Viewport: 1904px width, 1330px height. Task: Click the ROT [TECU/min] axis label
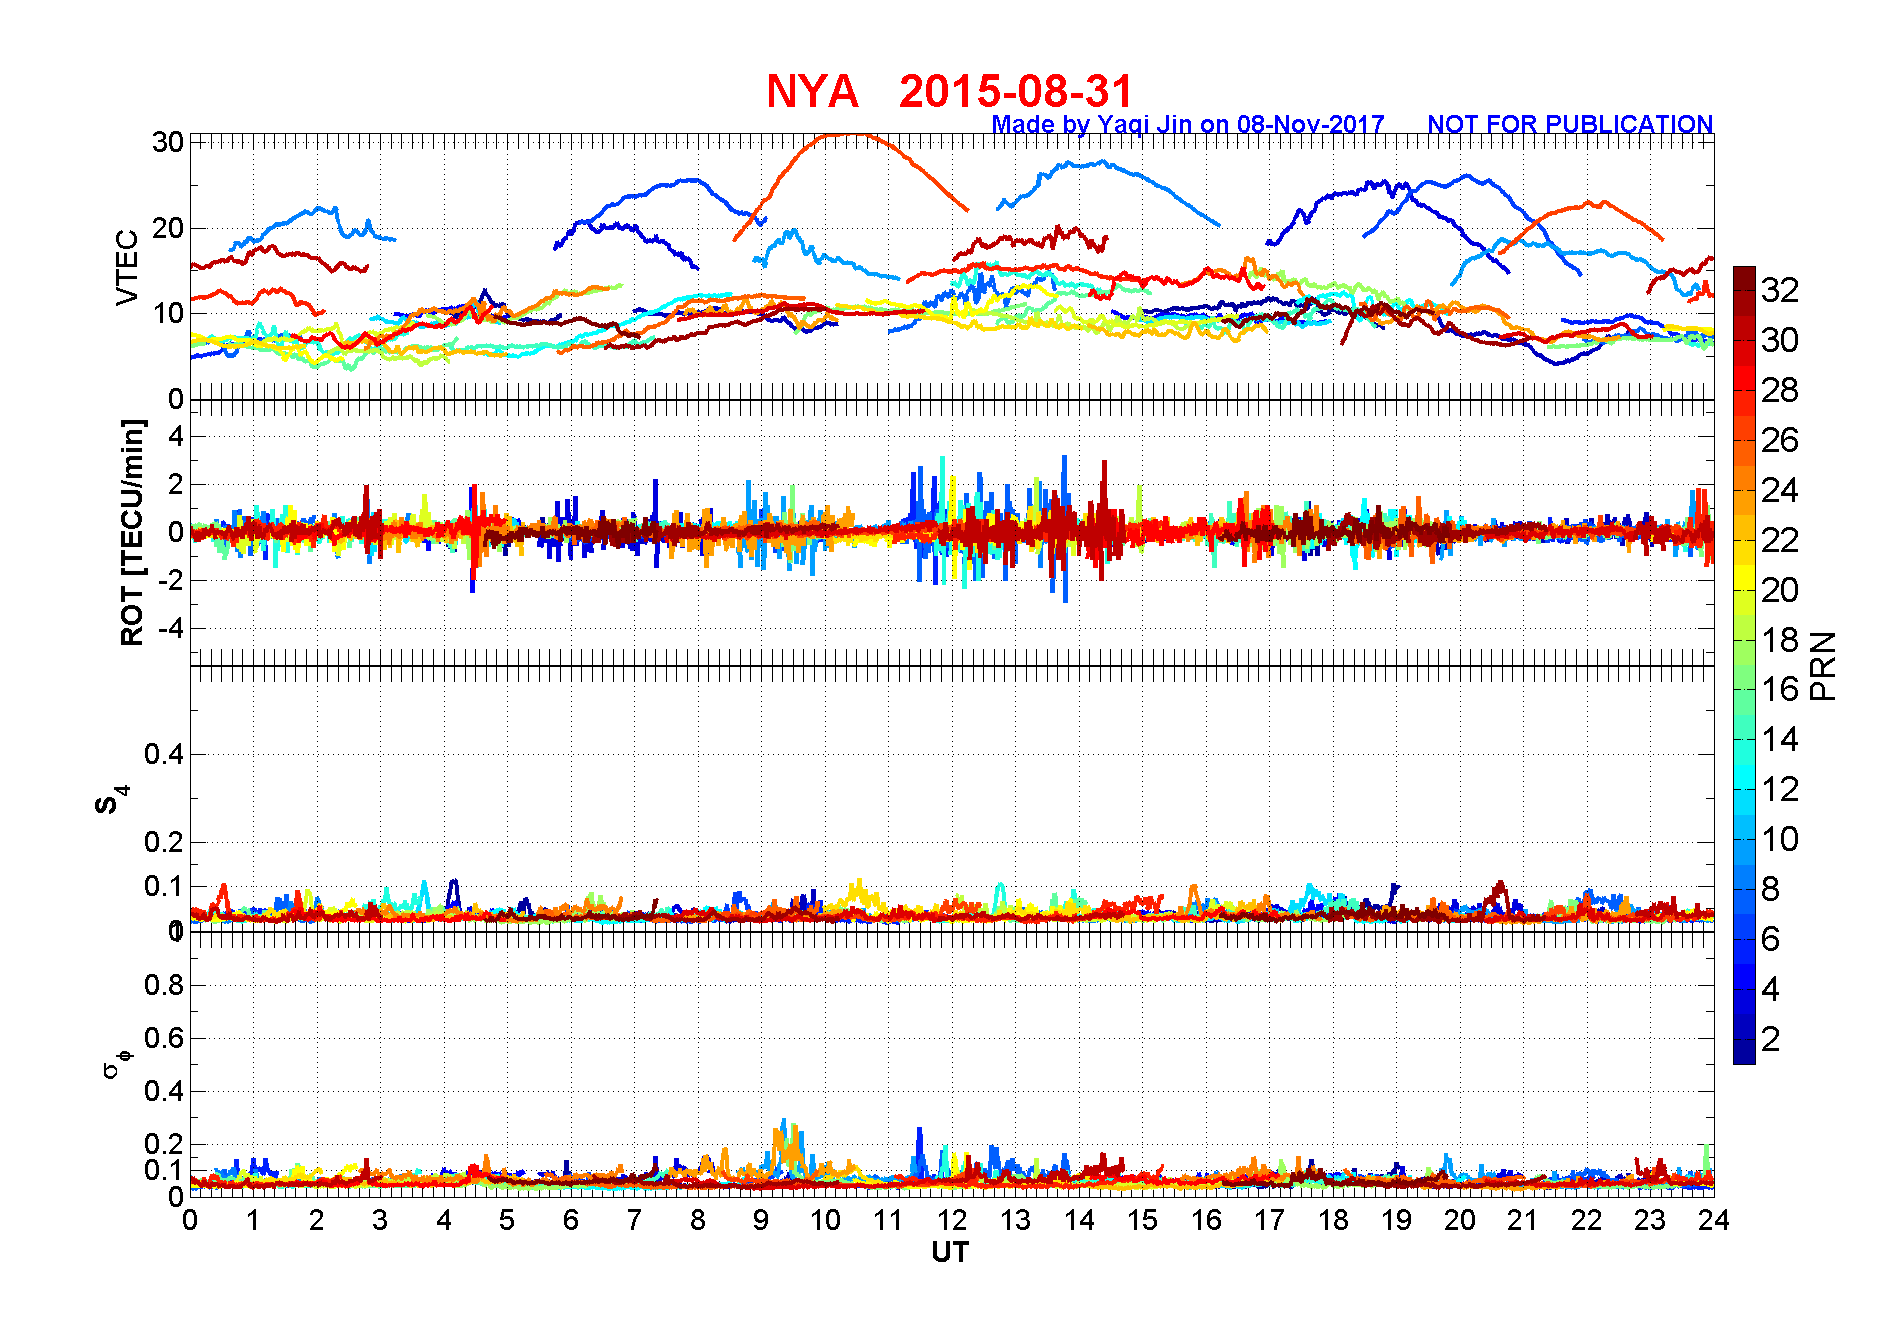tap(131, 532)
